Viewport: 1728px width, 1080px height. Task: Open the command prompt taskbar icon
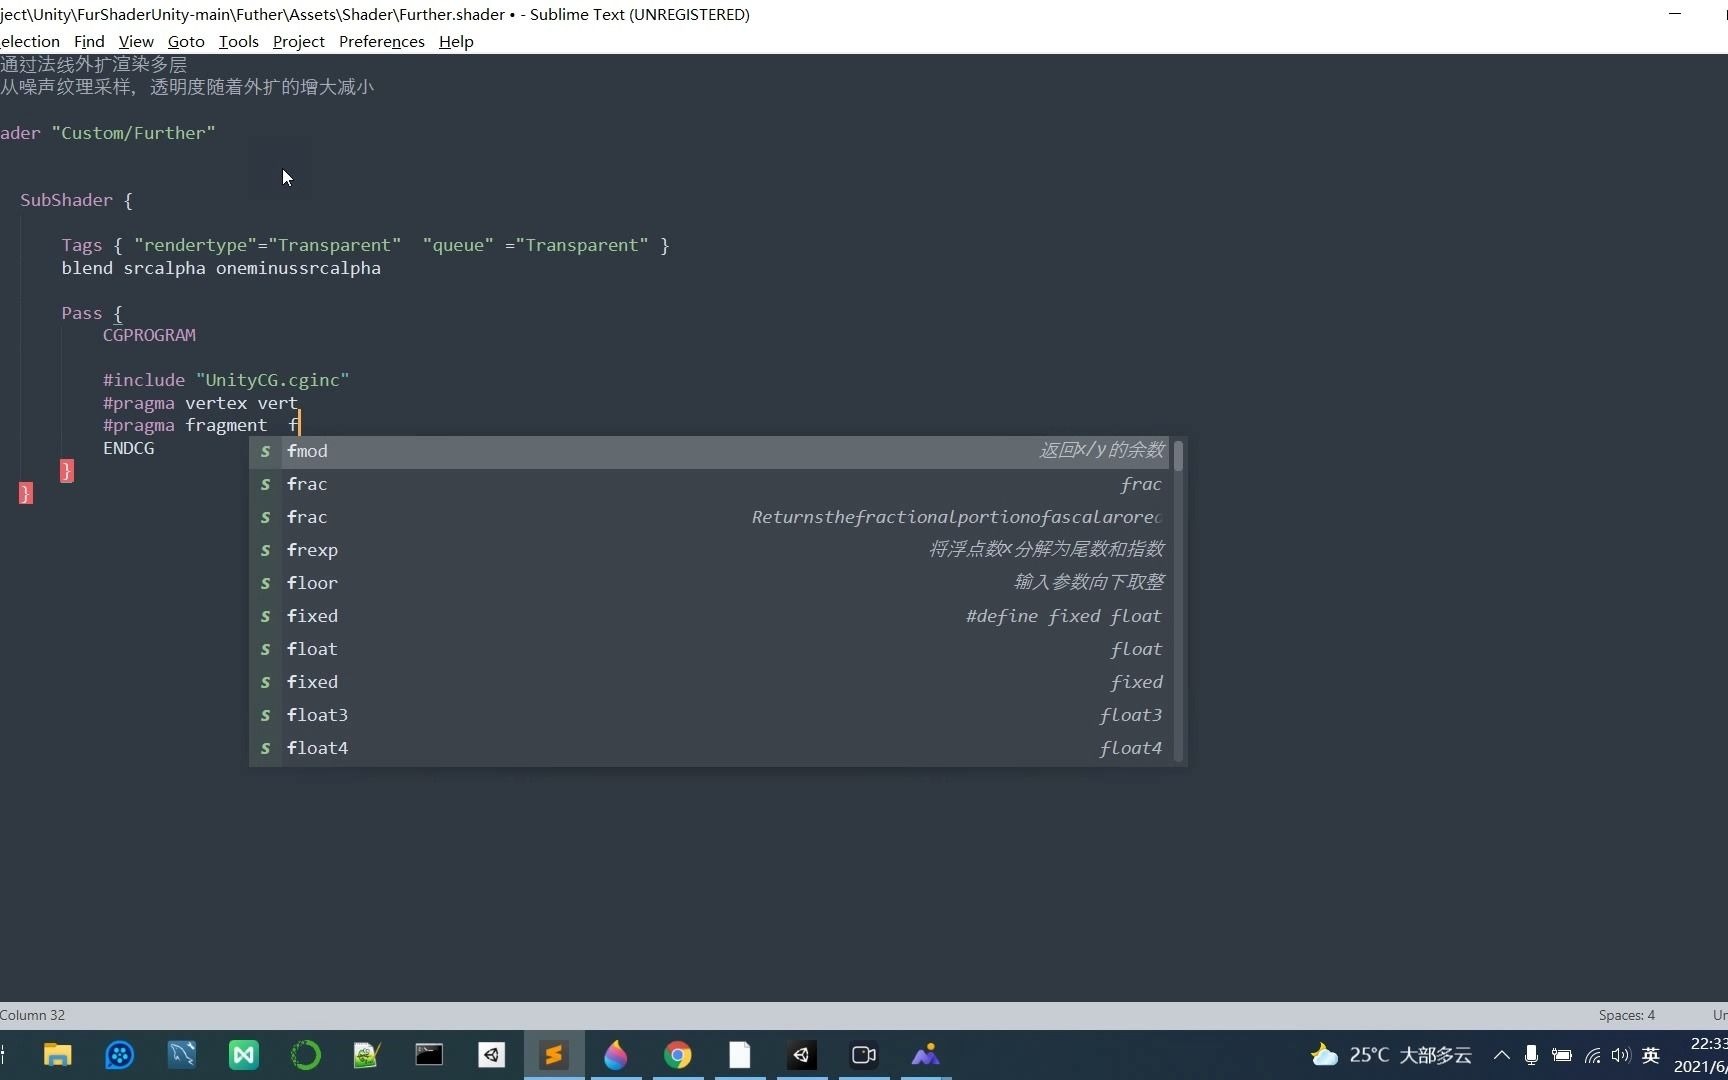tap(429, 1055)
